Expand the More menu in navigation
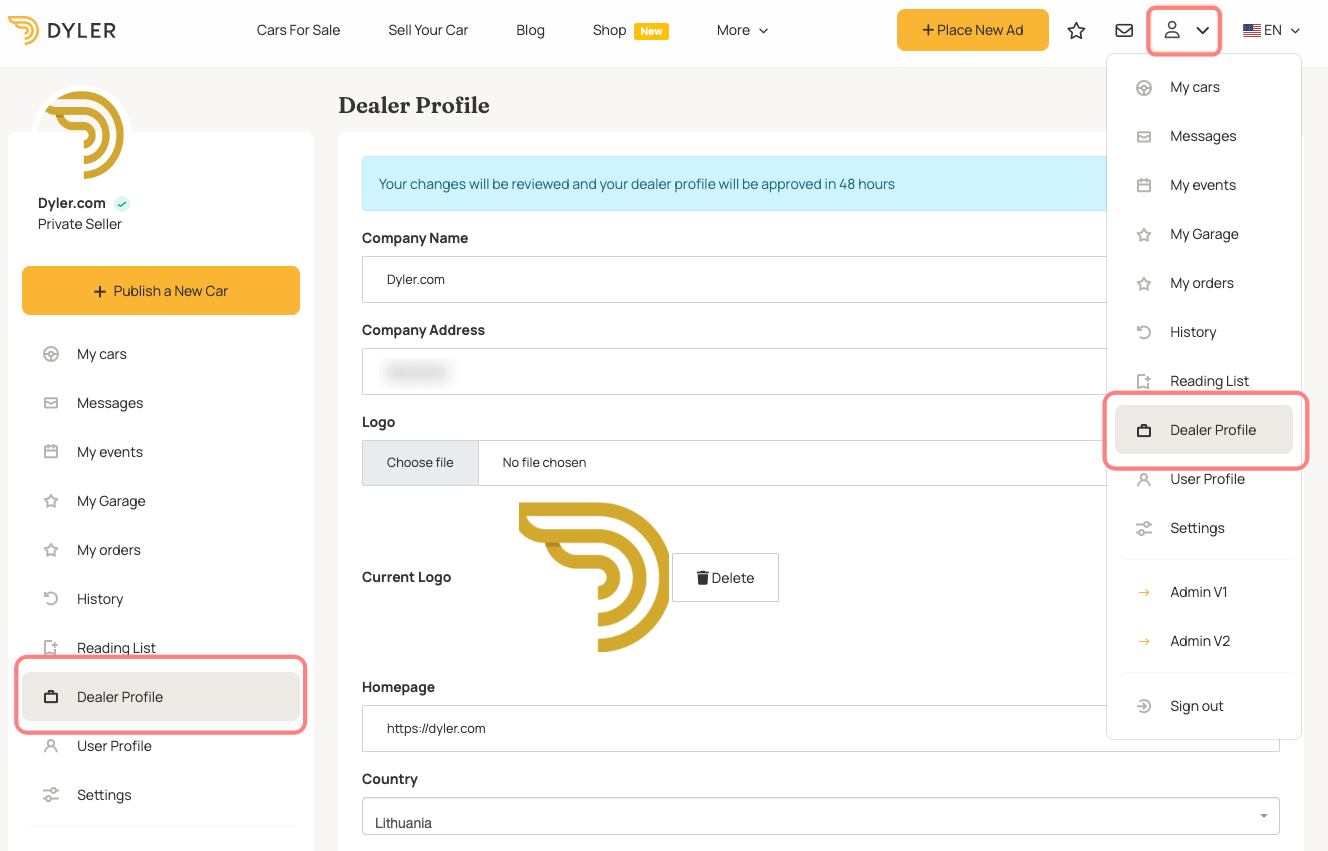The image size is (1328, 851). tap(743, 30)
